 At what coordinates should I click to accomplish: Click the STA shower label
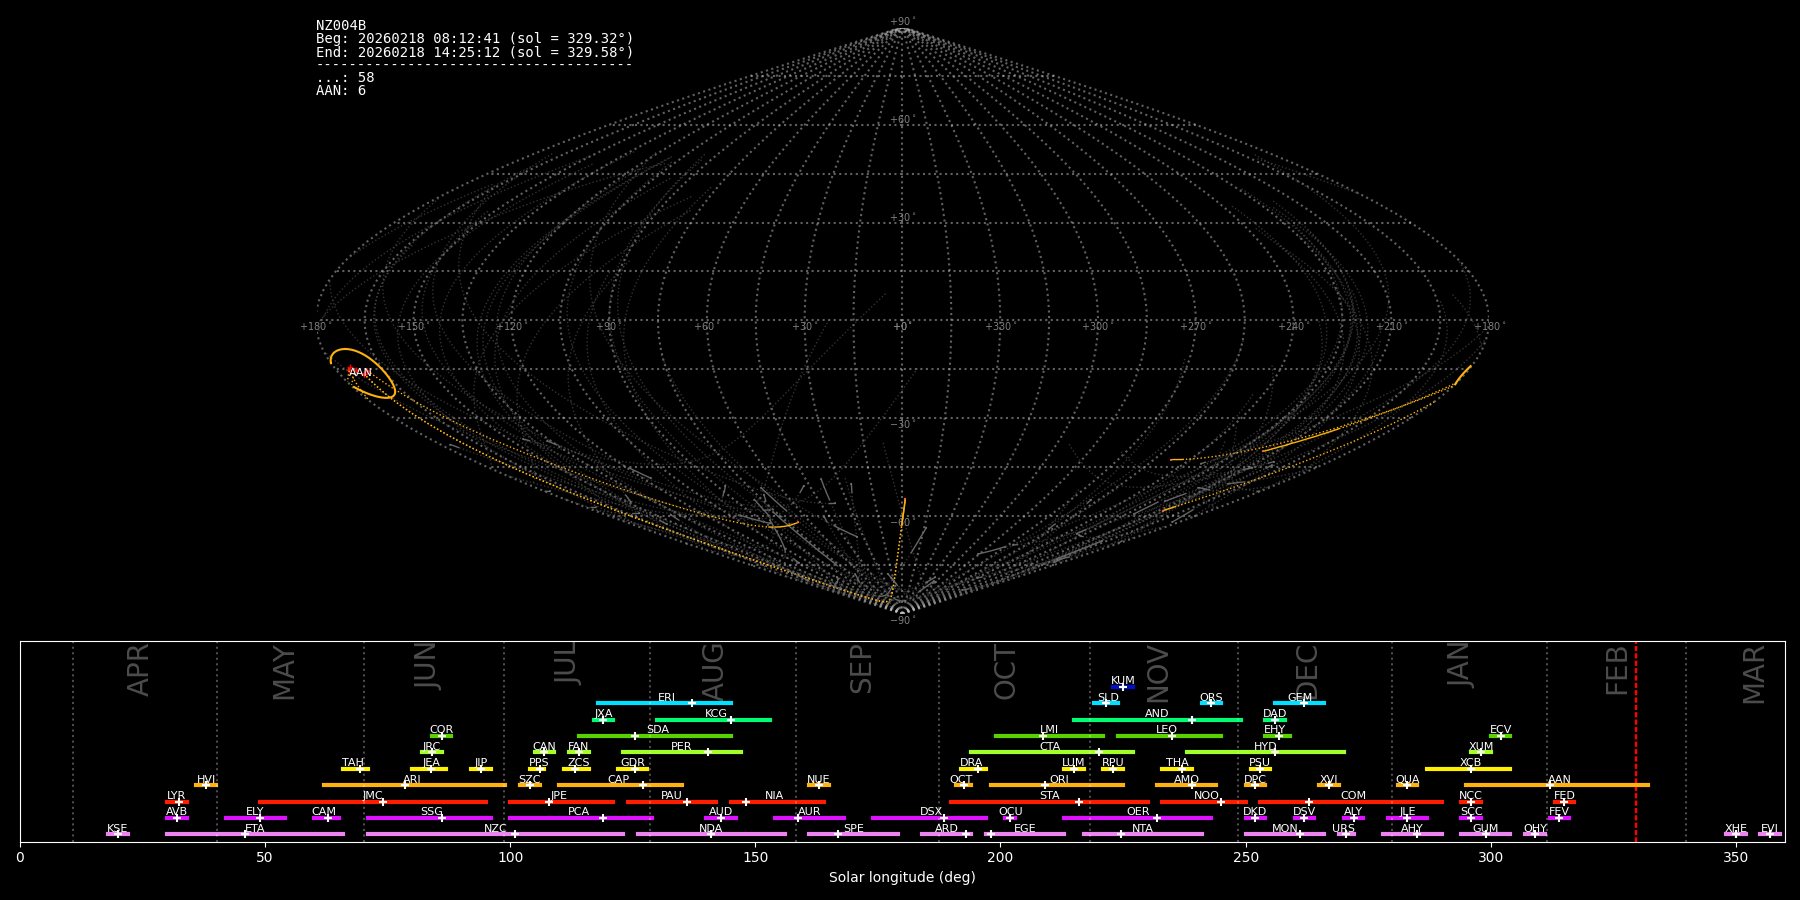pyautogui.click(x=1049, y=796)
